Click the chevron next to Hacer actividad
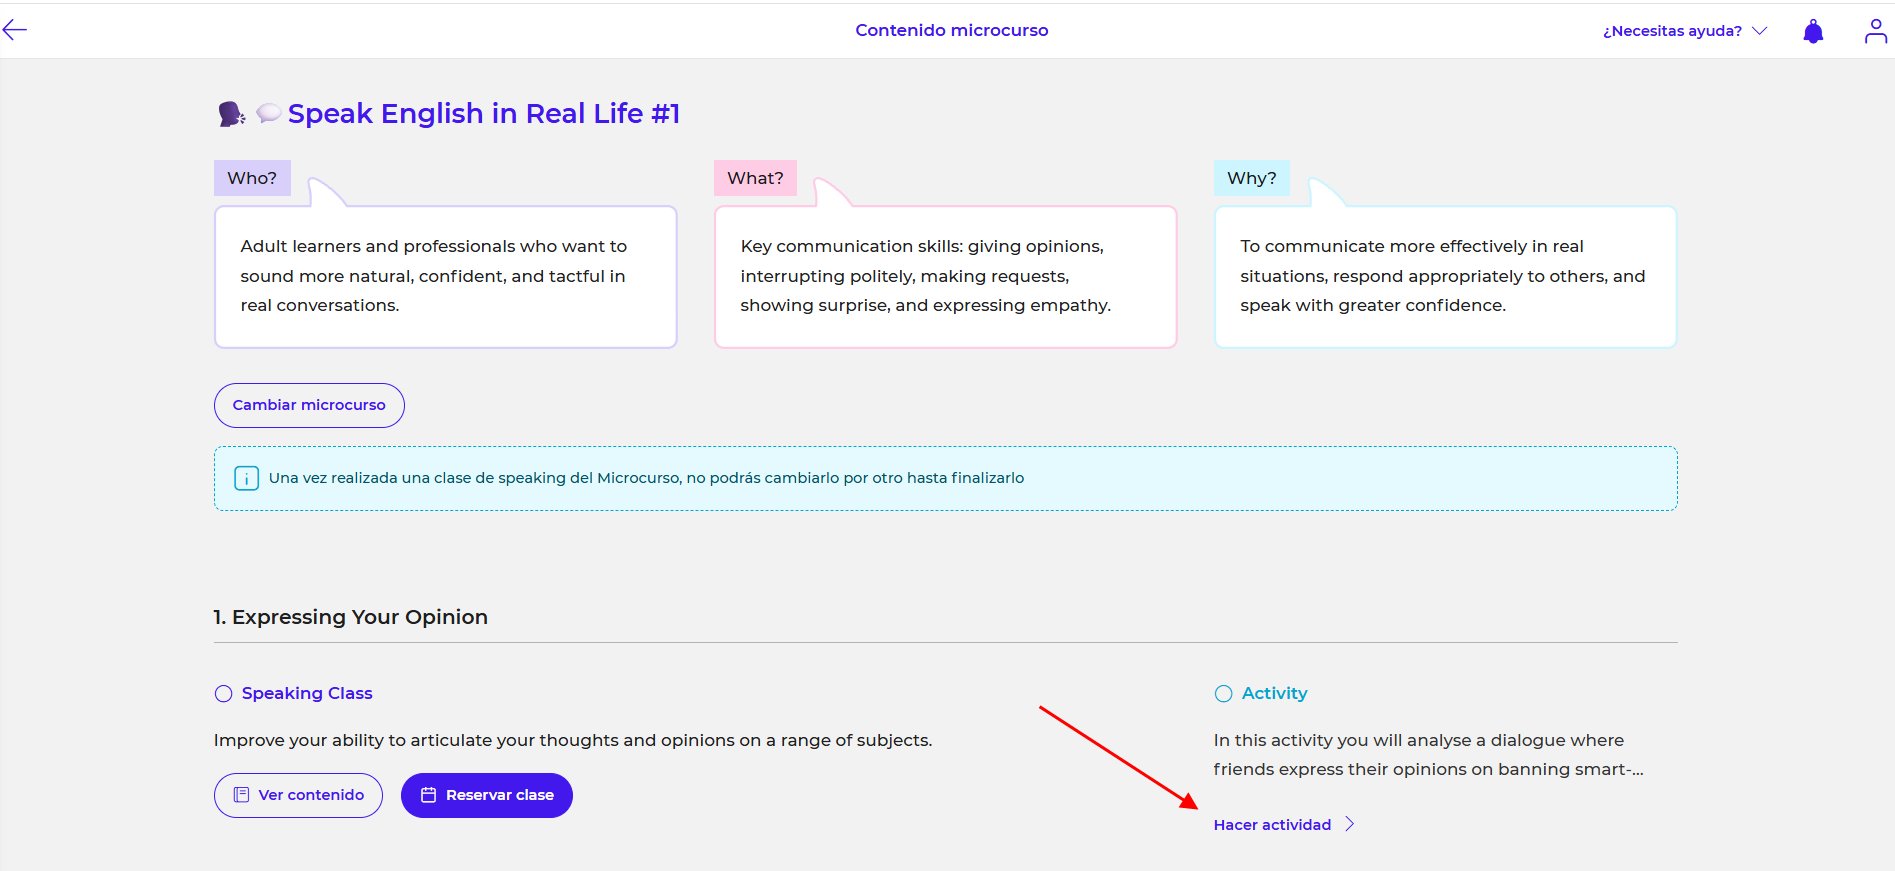This screenshot has width=1895, height=871. click(1349, 824)
